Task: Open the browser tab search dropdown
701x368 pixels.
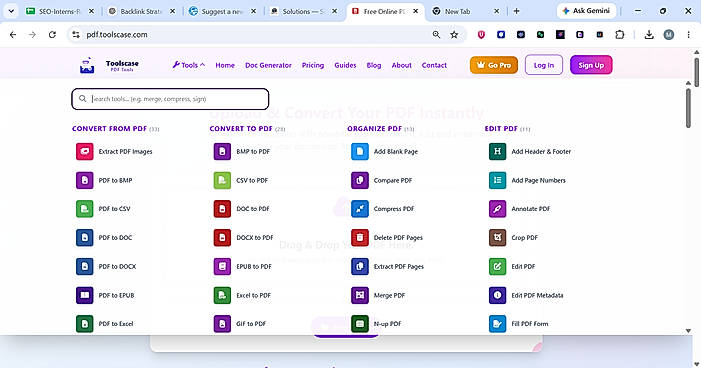Action: pos(11,11)
